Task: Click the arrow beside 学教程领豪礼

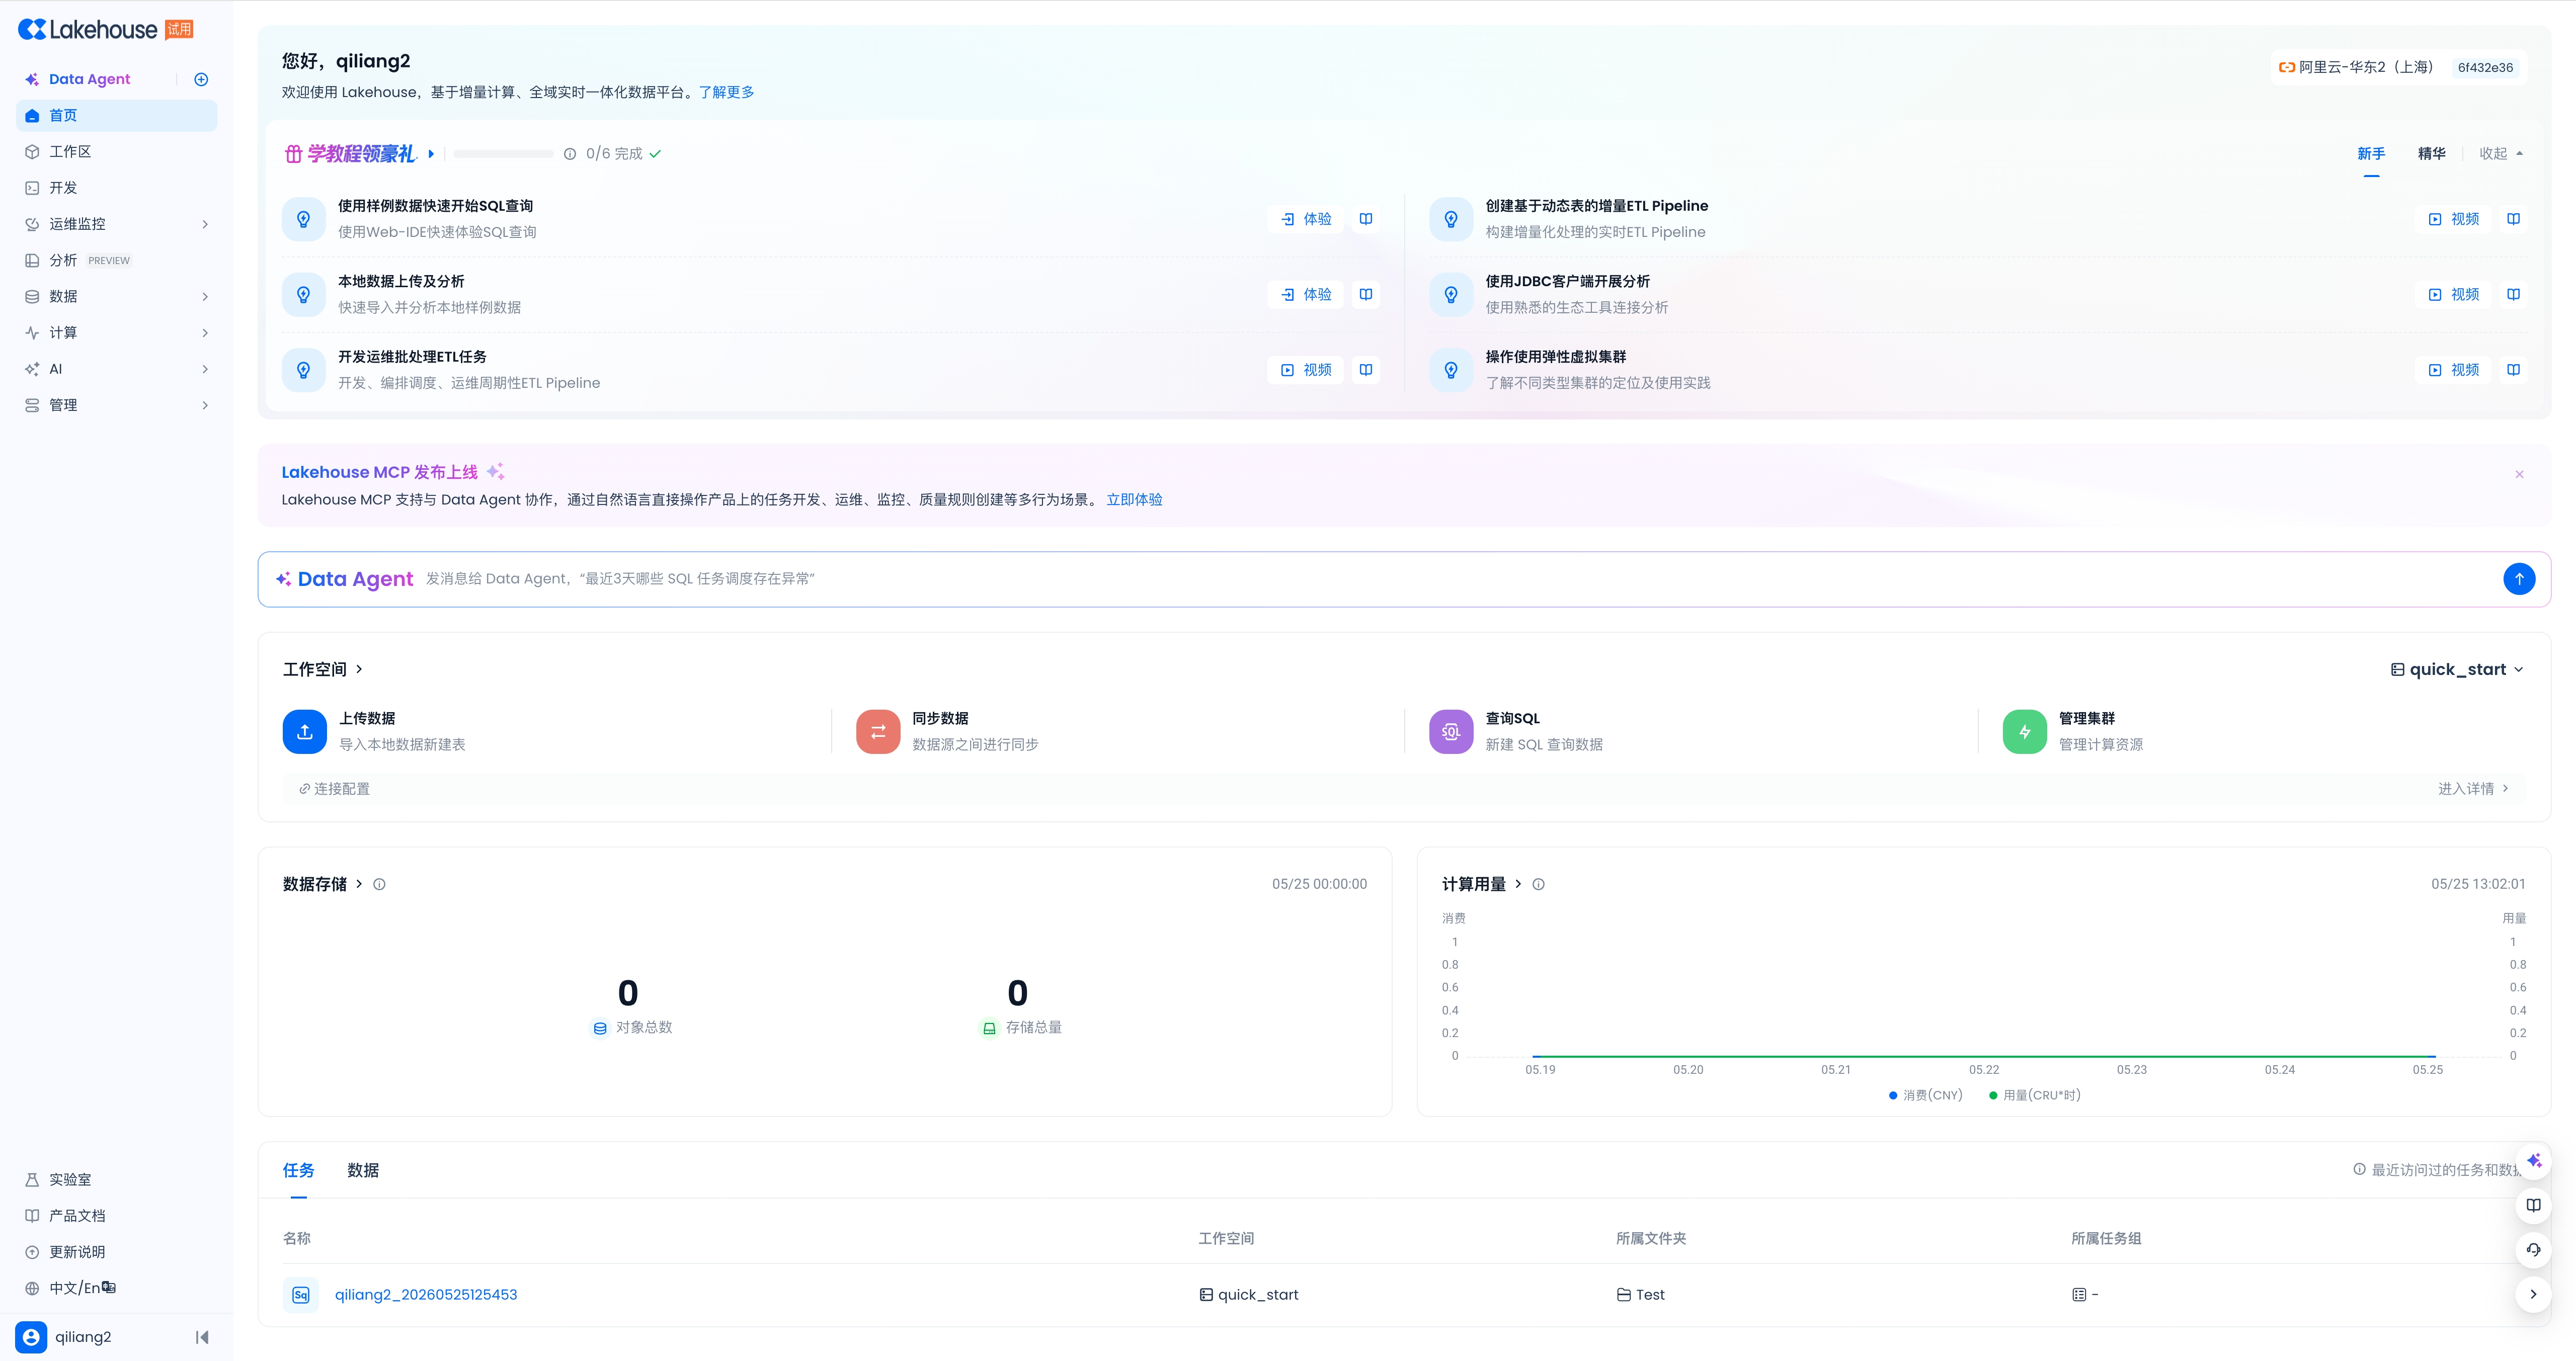Action: click(431, 154)
